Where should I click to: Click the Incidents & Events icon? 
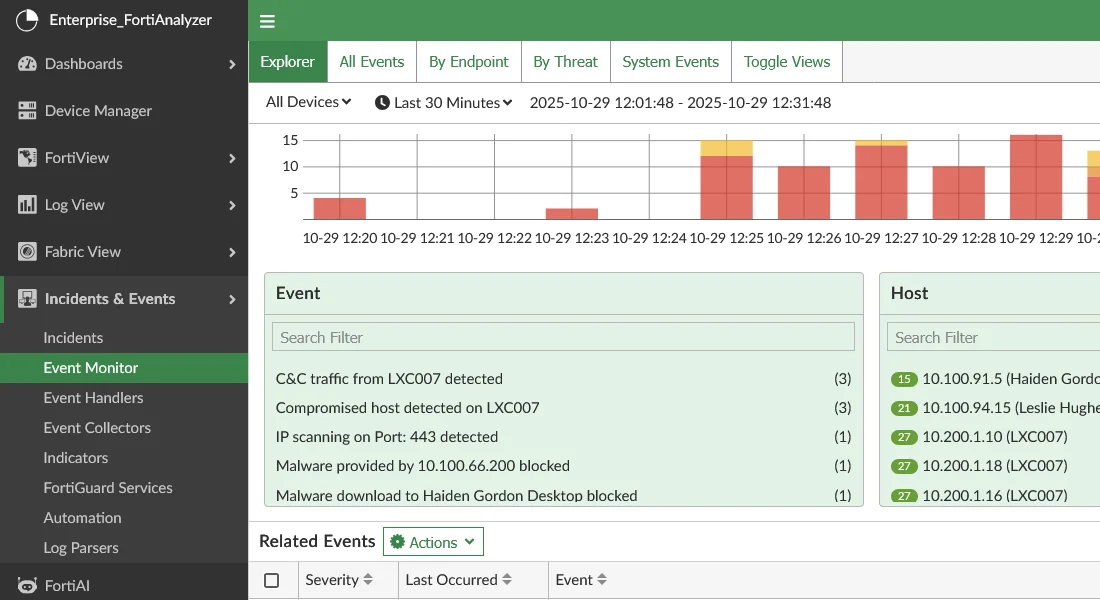pos(27,299)
